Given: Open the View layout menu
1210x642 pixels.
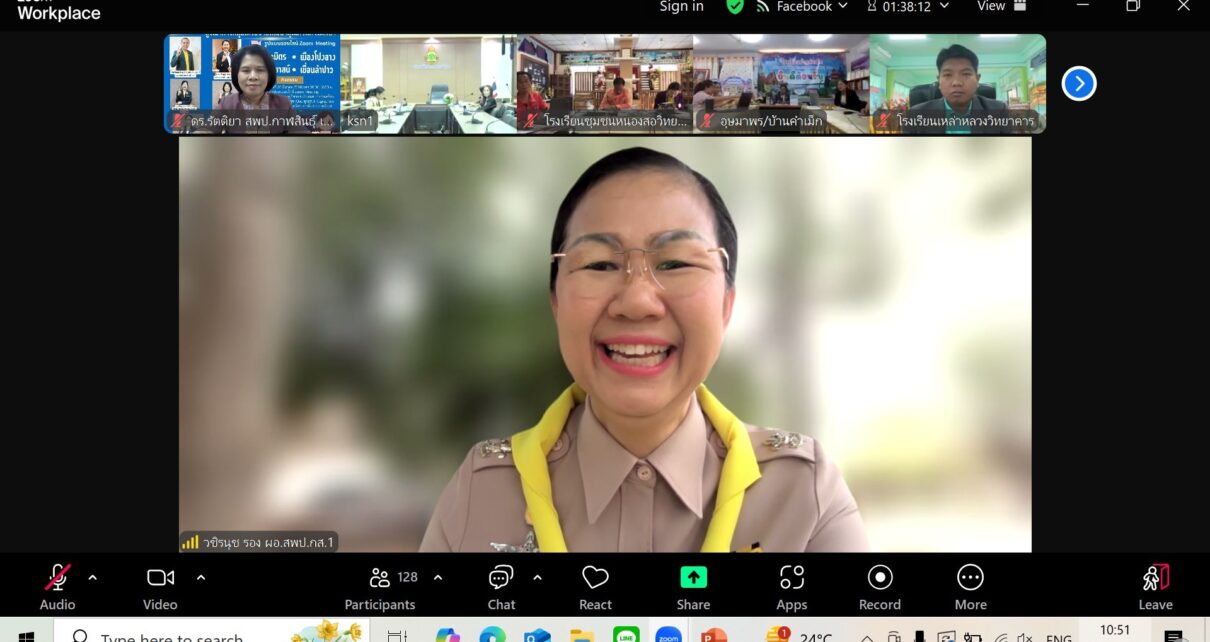Looking at the screenshot, I should [x=1001, y=7].
